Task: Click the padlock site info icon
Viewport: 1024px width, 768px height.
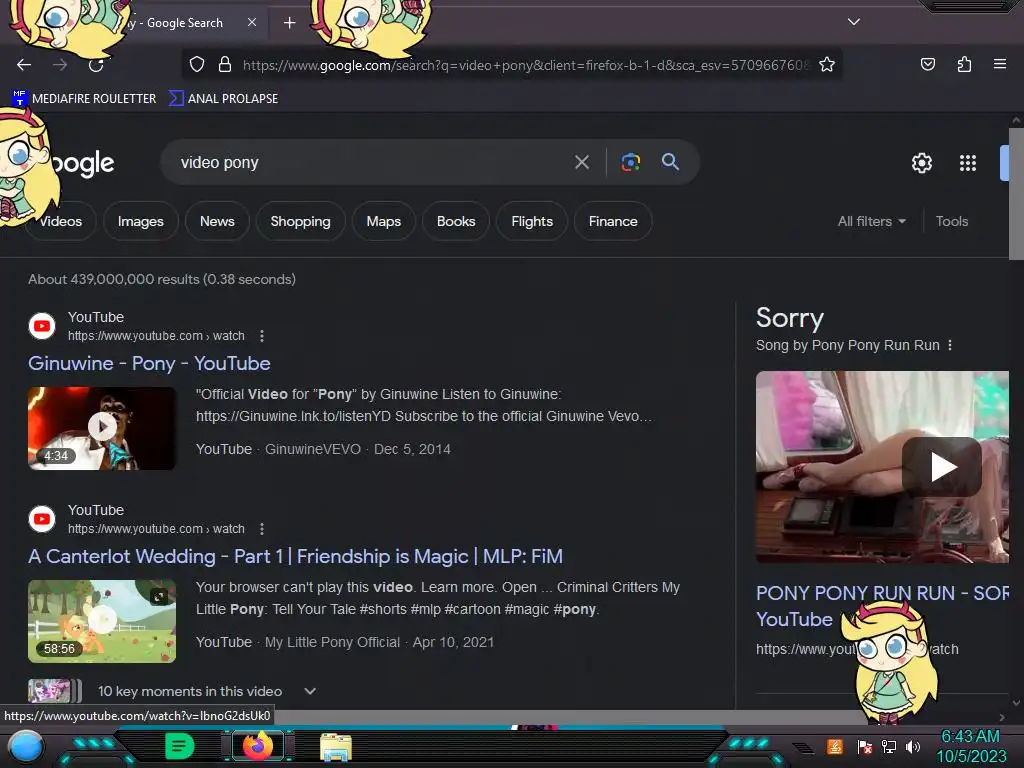Action: tap(225, 65)
